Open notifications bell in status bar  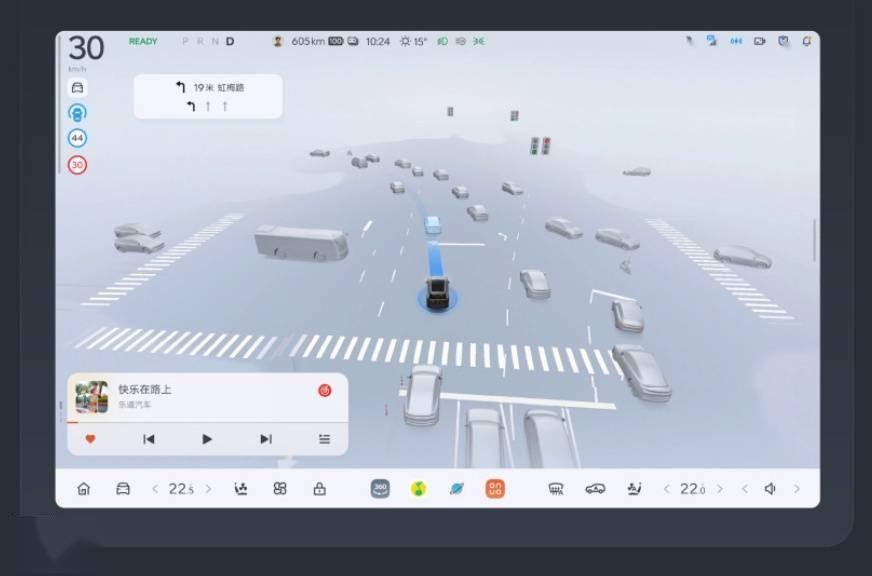tap(806, 42)
